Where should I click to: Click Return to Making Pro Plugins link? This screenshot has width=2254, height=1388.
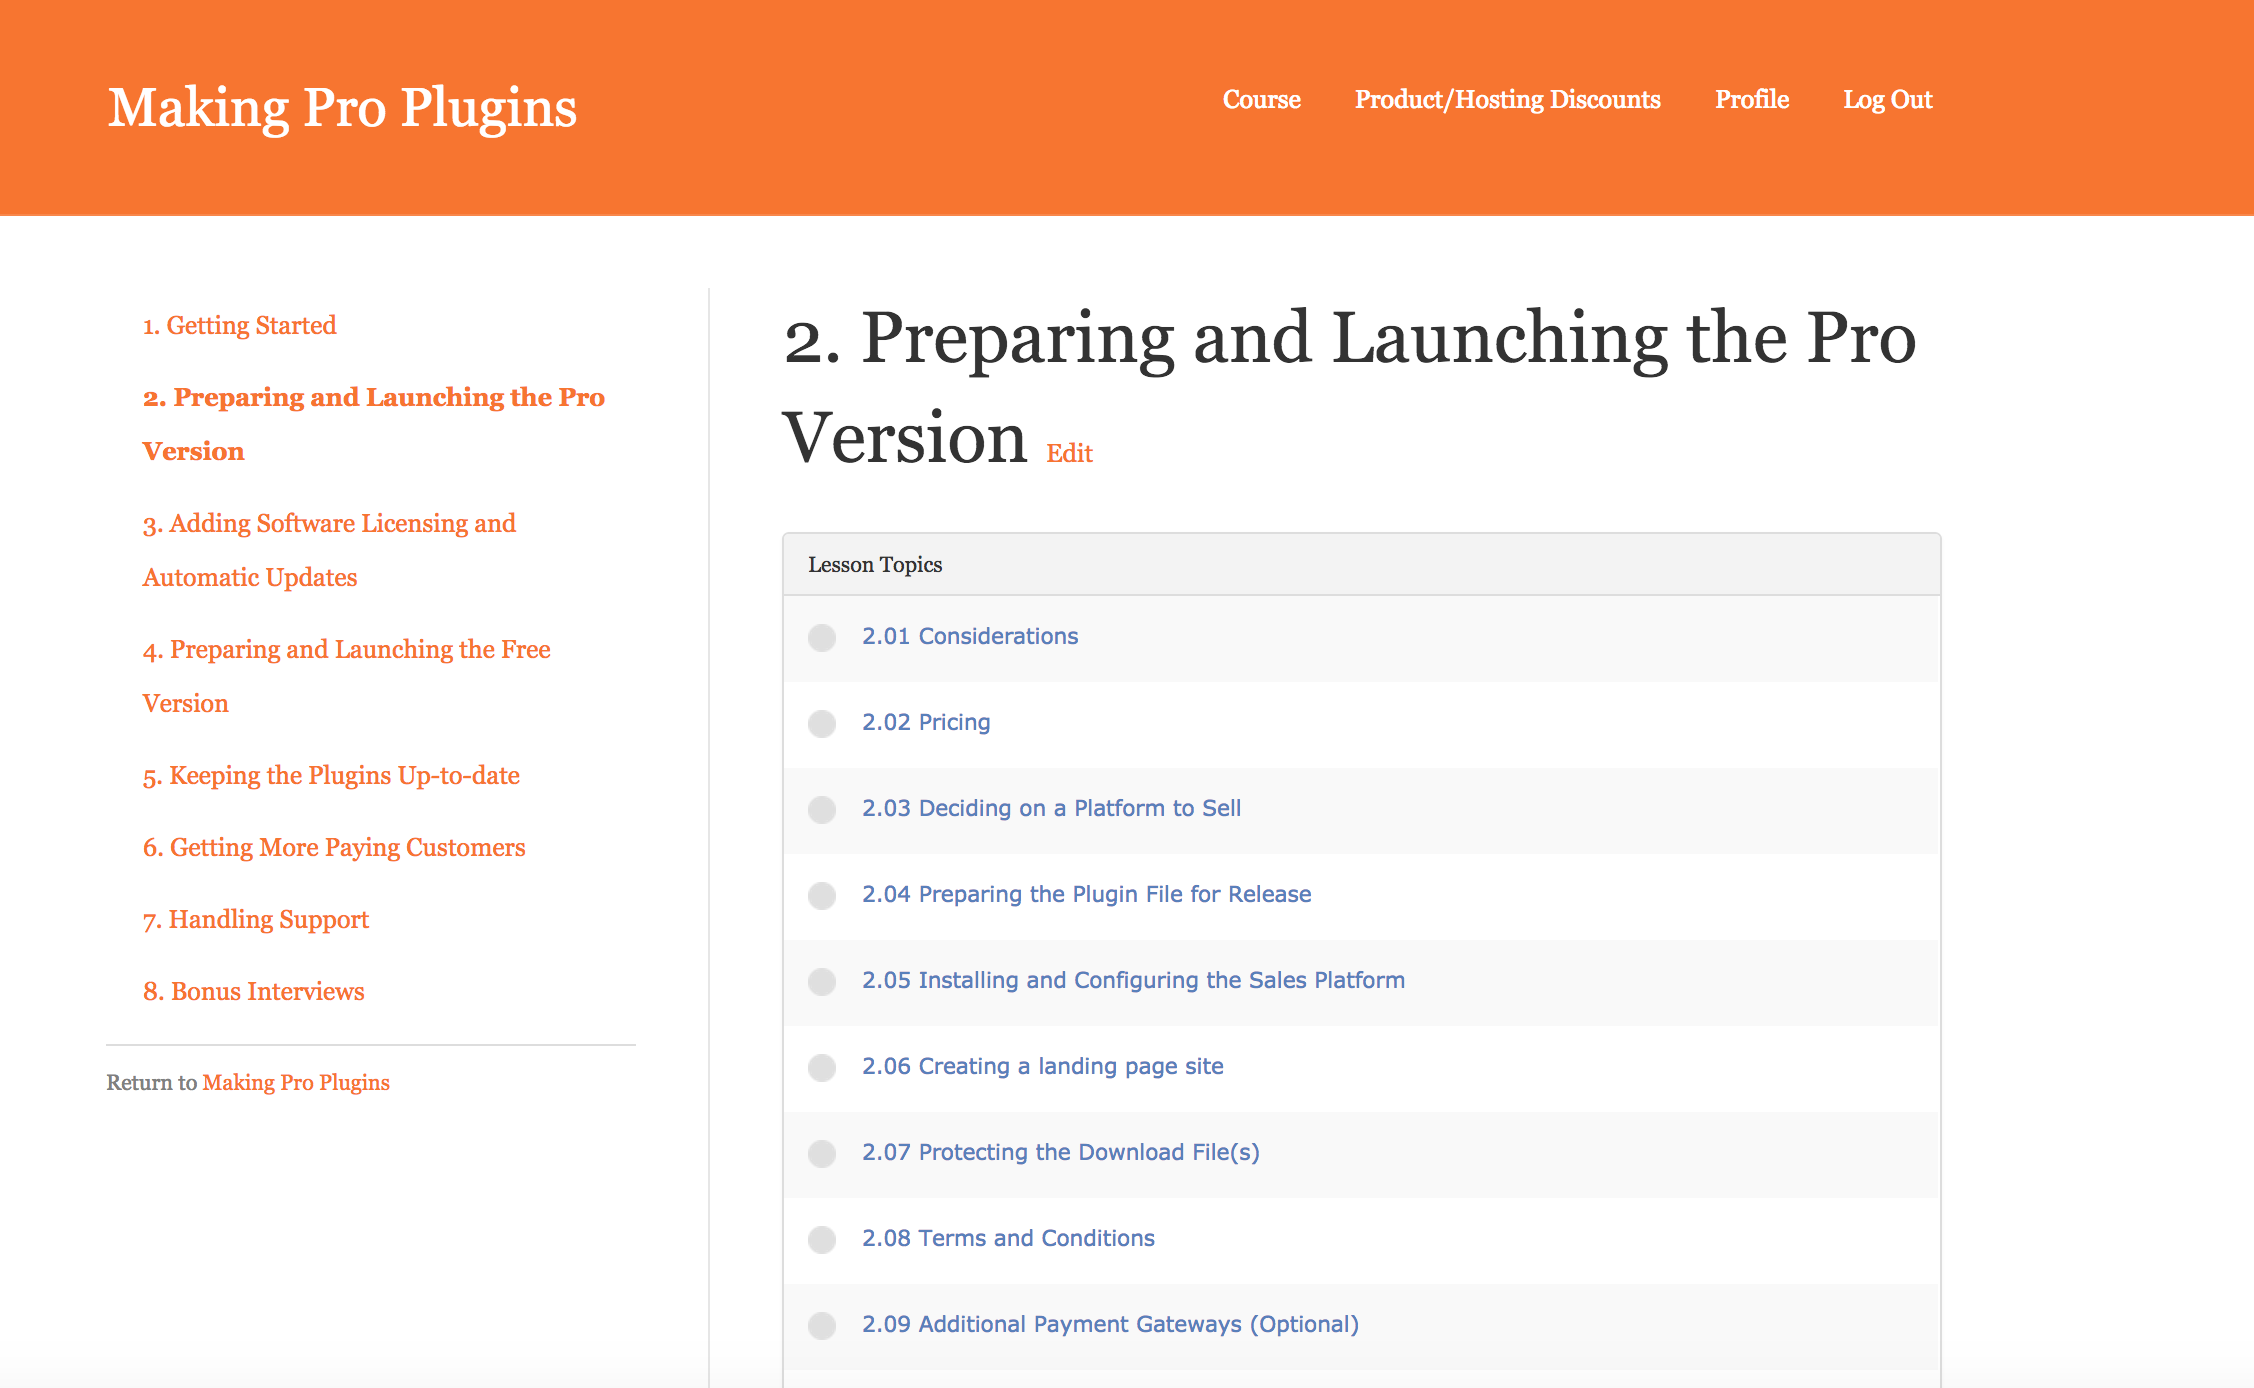coord(296,1082)
